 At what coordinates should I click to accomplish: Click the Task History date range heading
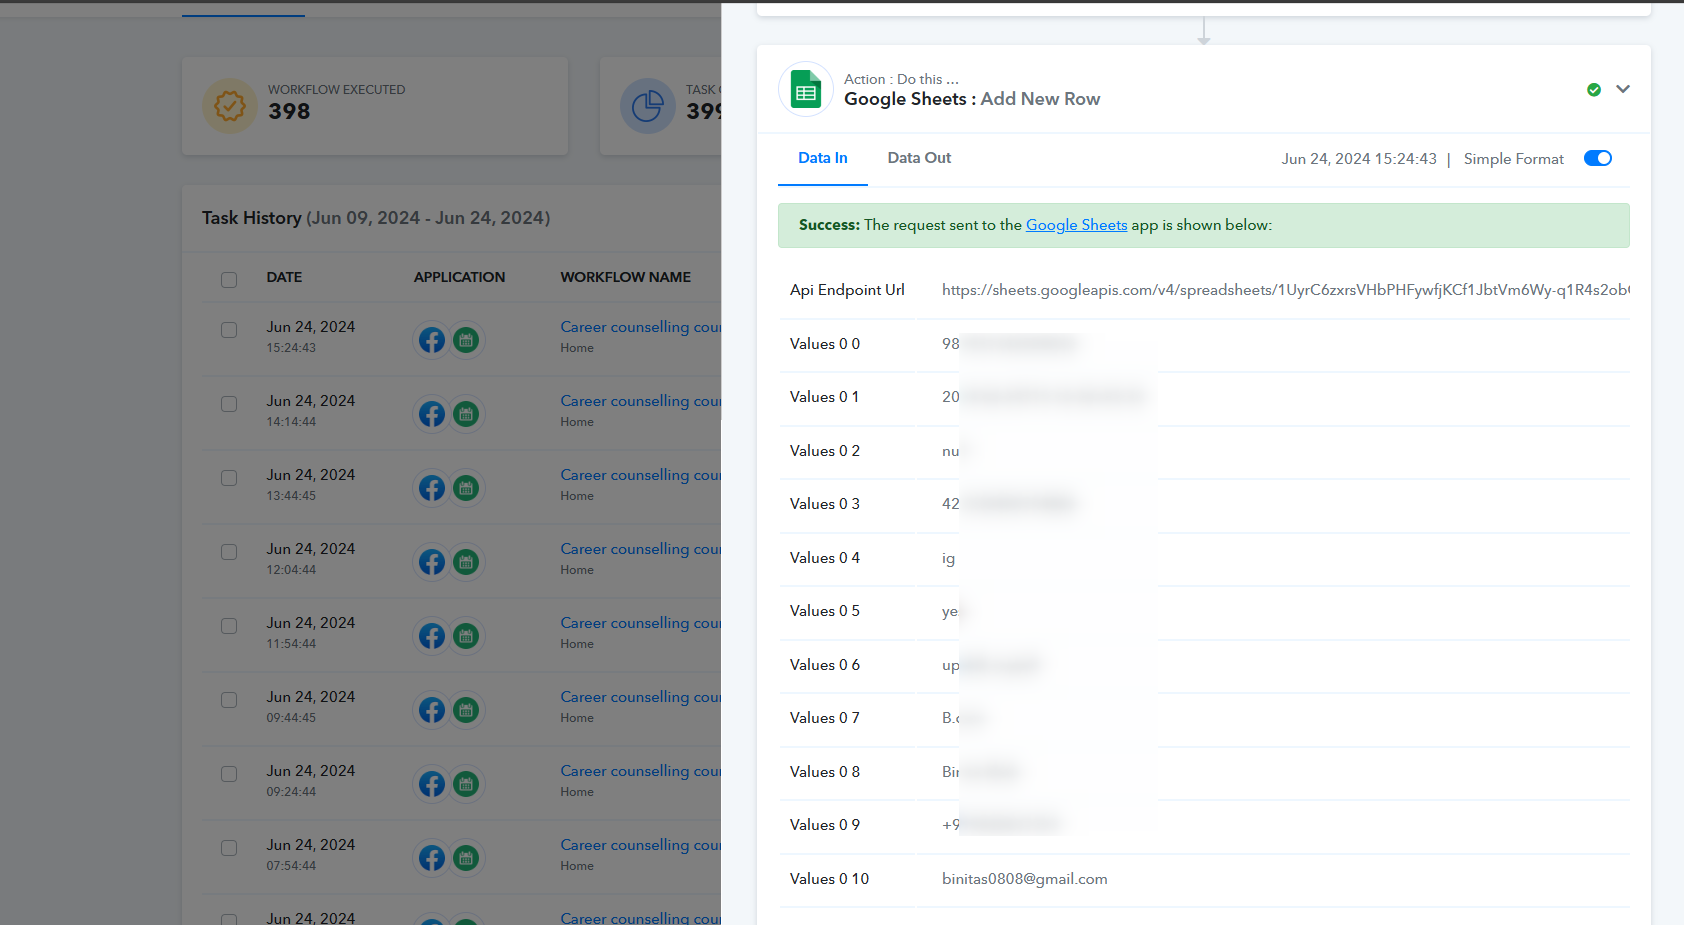[x=376, y=218]
